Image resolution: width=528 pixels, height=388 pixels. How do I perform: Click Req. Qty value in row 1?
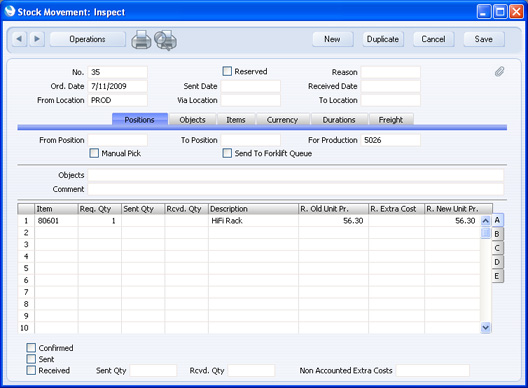pos(100,221)
